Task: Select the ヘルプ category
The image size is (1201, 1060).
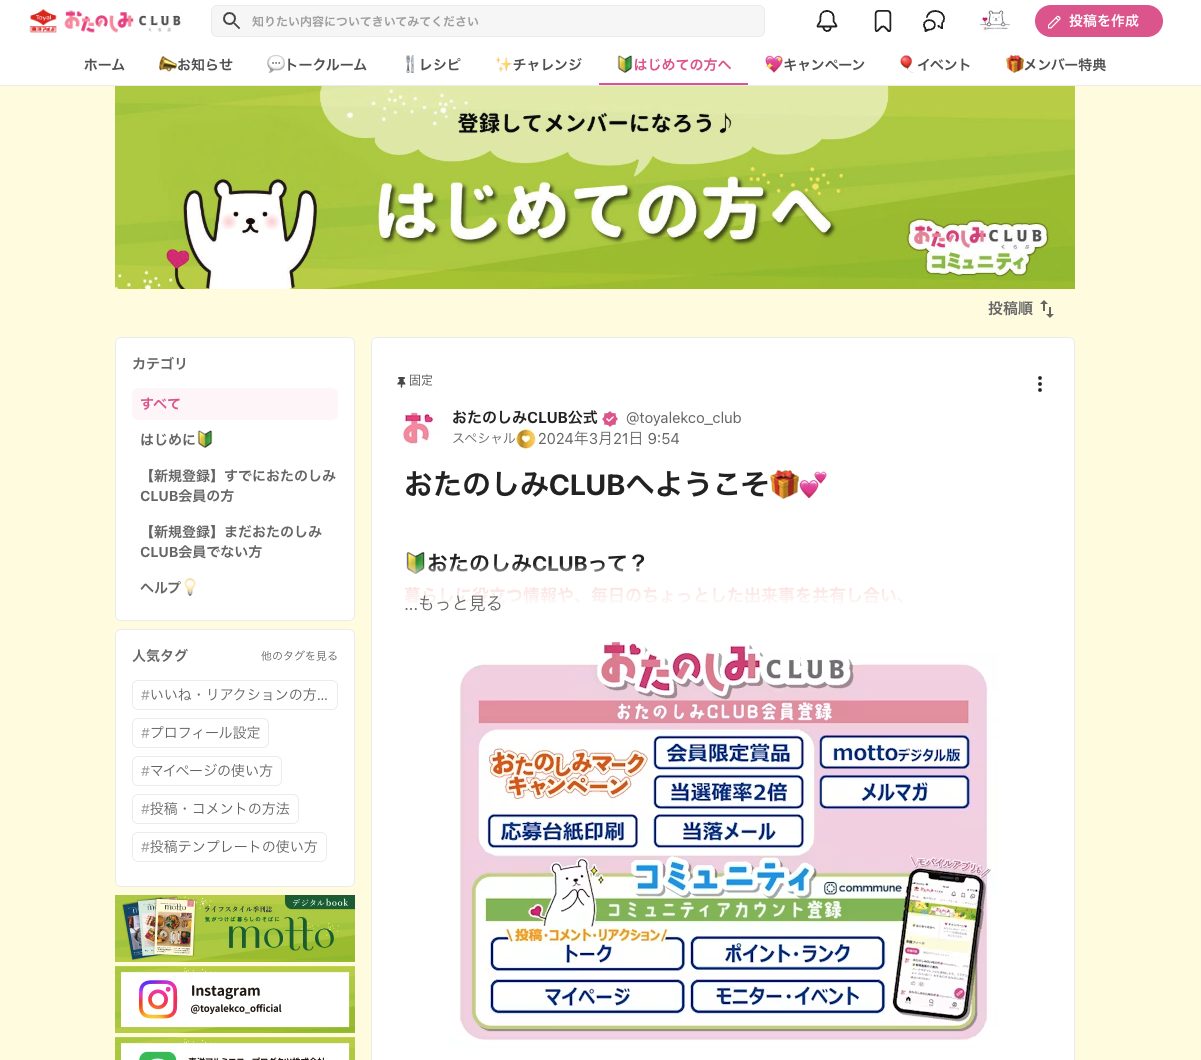Action: click(x=235, y=587)
